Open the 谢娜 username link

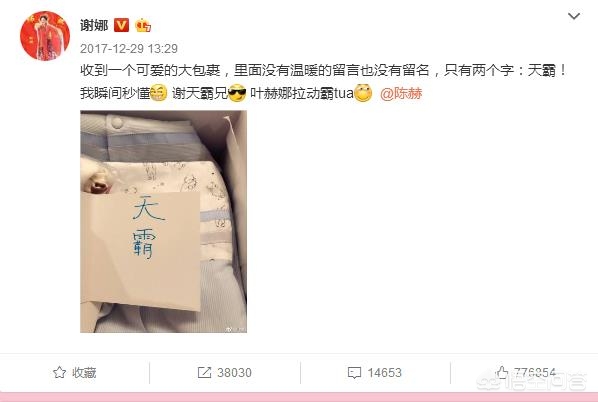(x=94, y=26)
